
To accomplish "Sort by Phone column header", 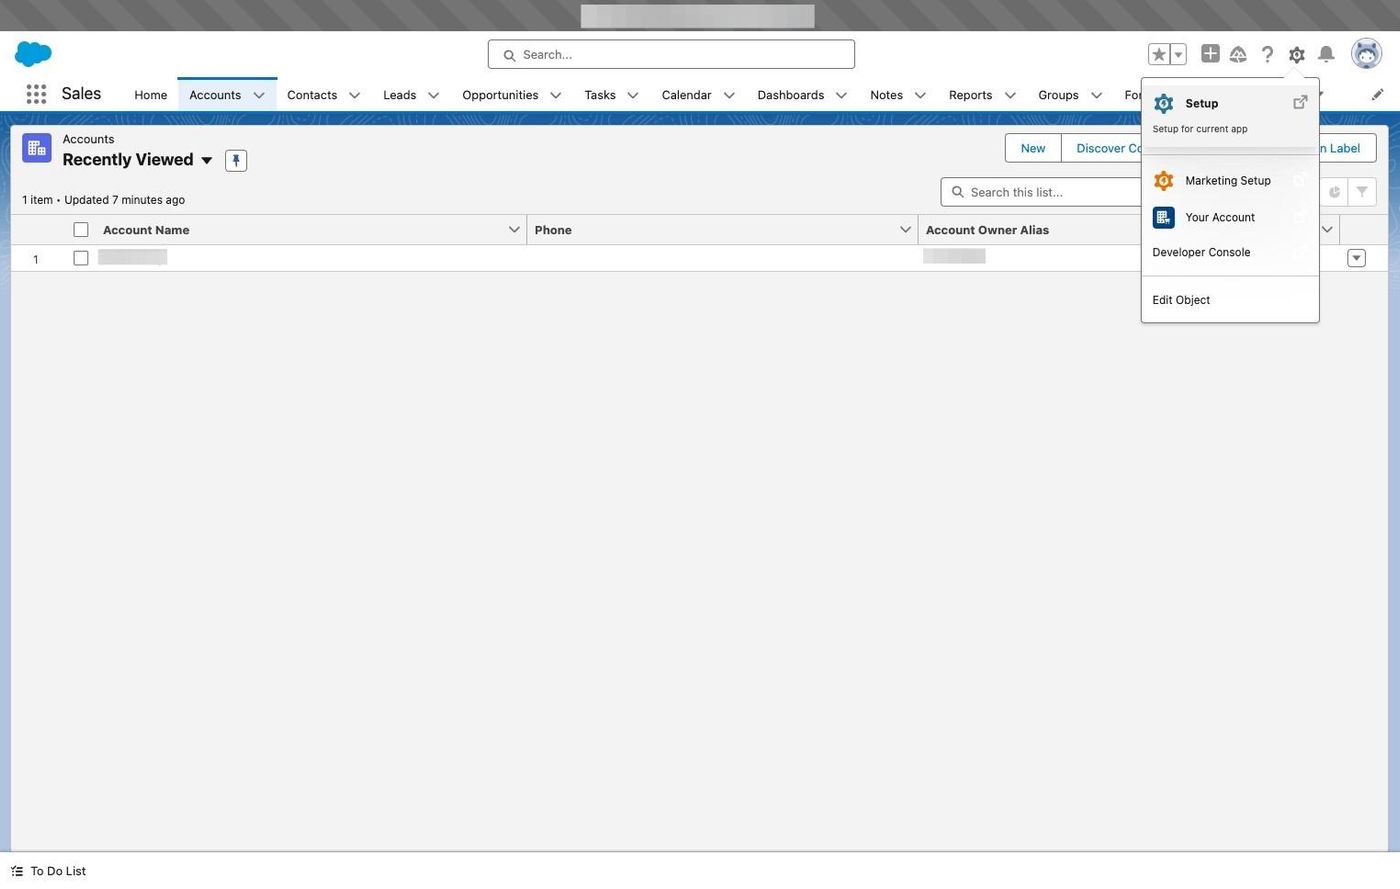I will tap(553, 230).
